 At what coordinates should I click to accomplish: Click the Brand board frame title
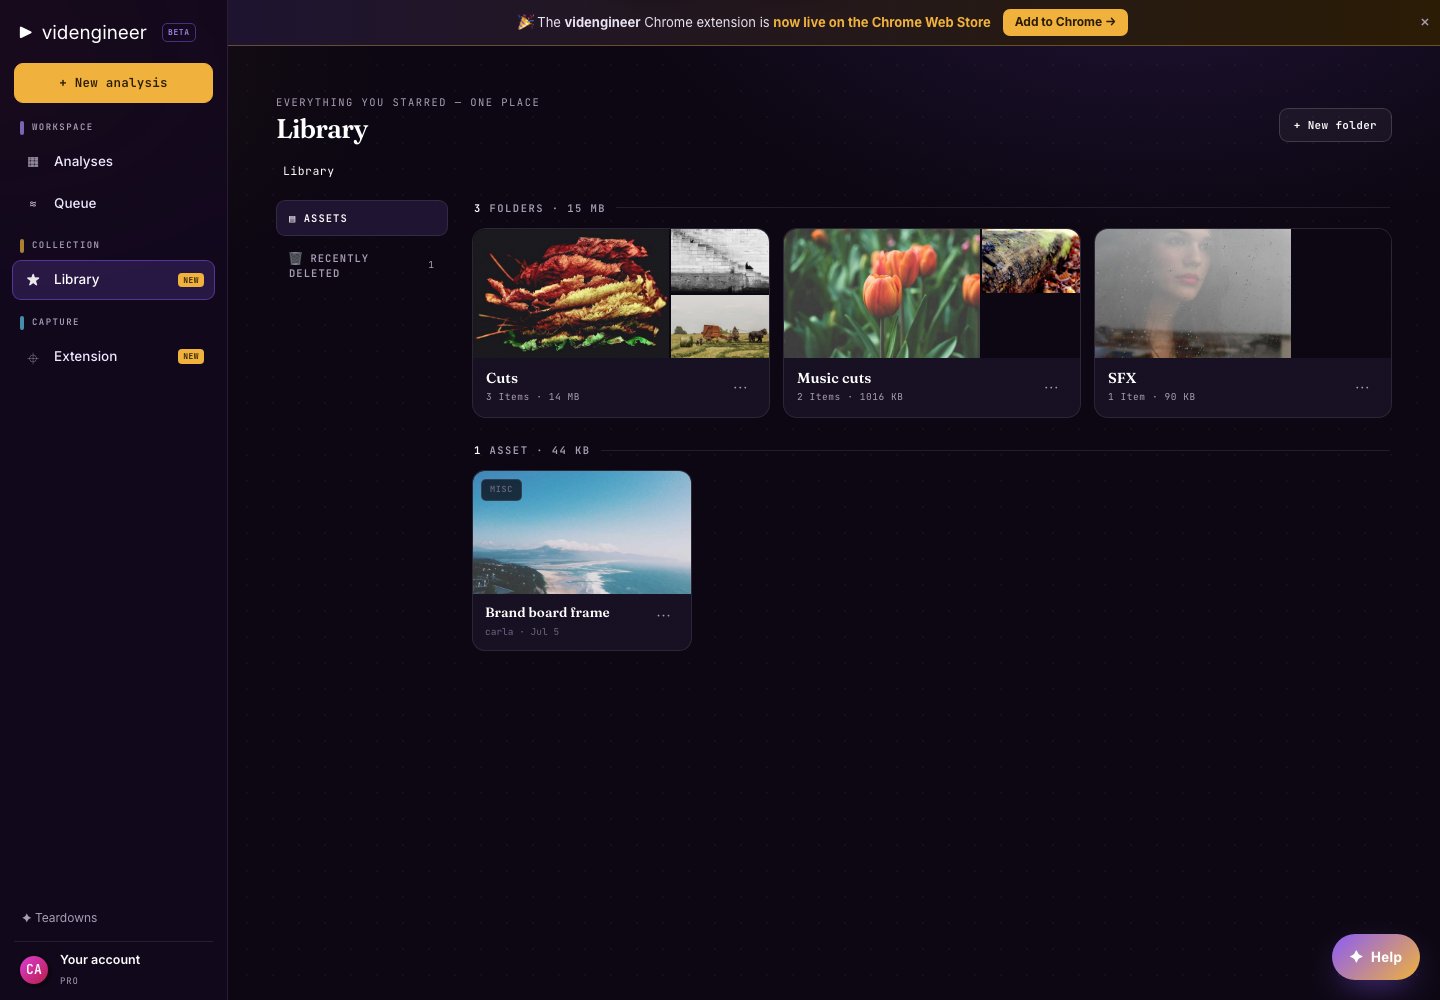[547, 612]
